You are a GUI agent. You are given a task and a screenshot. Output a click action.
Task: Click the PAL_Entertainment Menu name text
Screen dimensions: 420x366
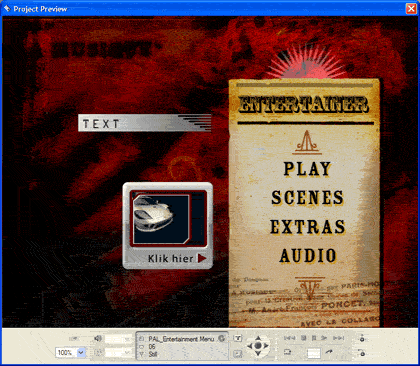pos(181,339)
